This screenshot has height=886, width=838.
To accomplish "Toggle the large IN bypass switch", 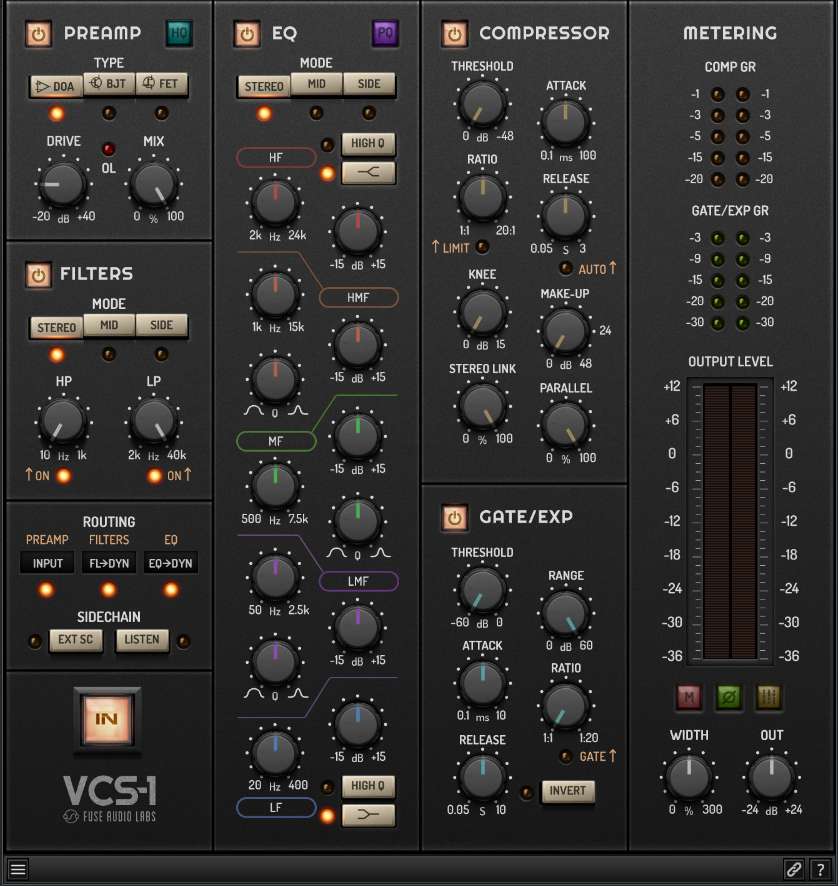I will pos(107,717).
